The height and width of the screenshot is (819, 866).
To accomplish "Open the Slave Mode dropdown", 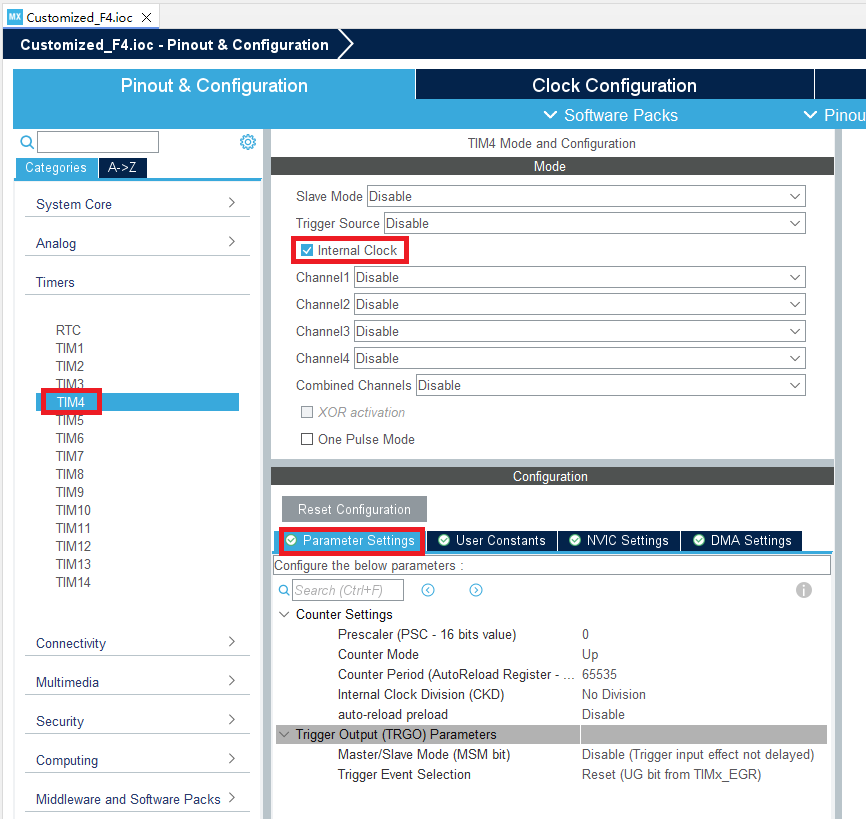I will click(586, 196).
